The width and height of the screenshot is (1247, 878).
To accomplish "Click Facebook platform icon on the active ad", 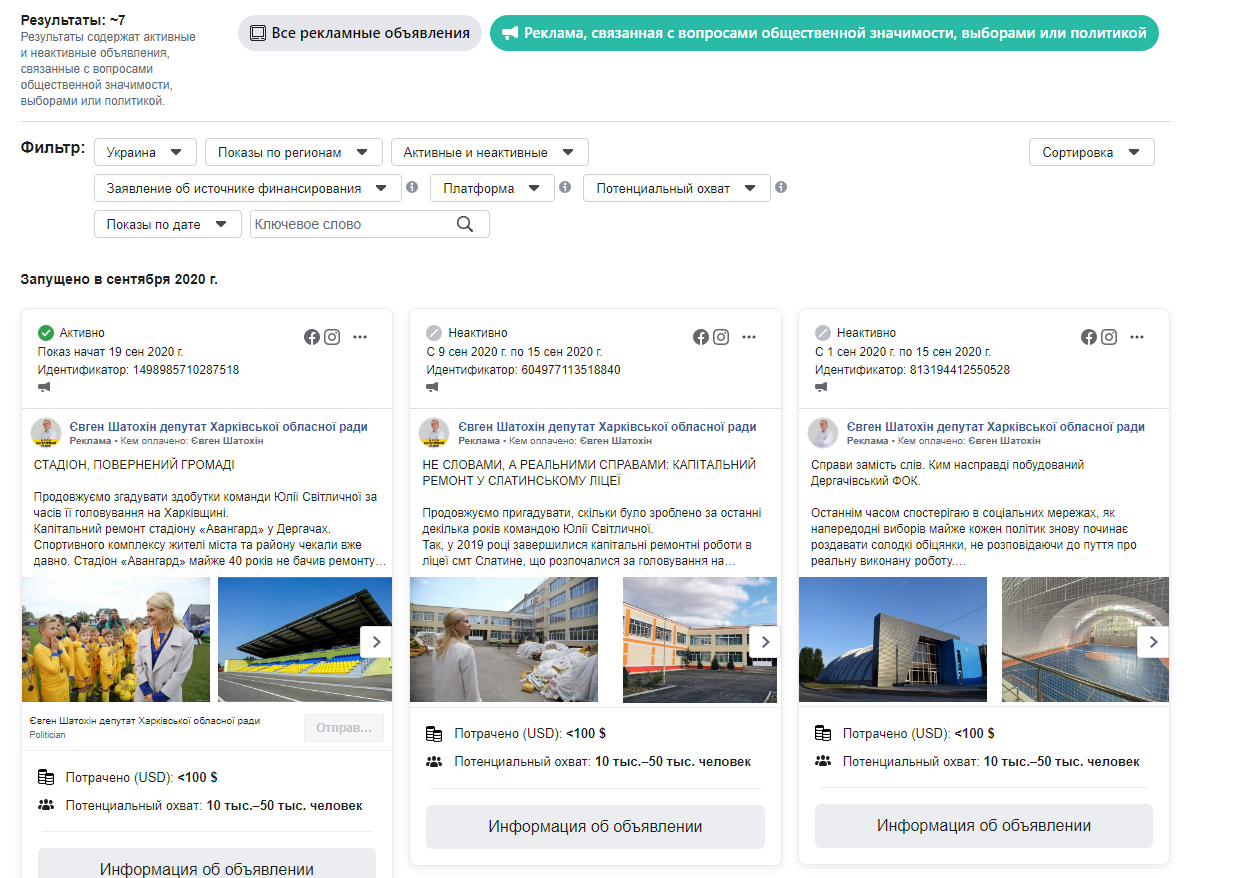I will [x=312, y=337].
